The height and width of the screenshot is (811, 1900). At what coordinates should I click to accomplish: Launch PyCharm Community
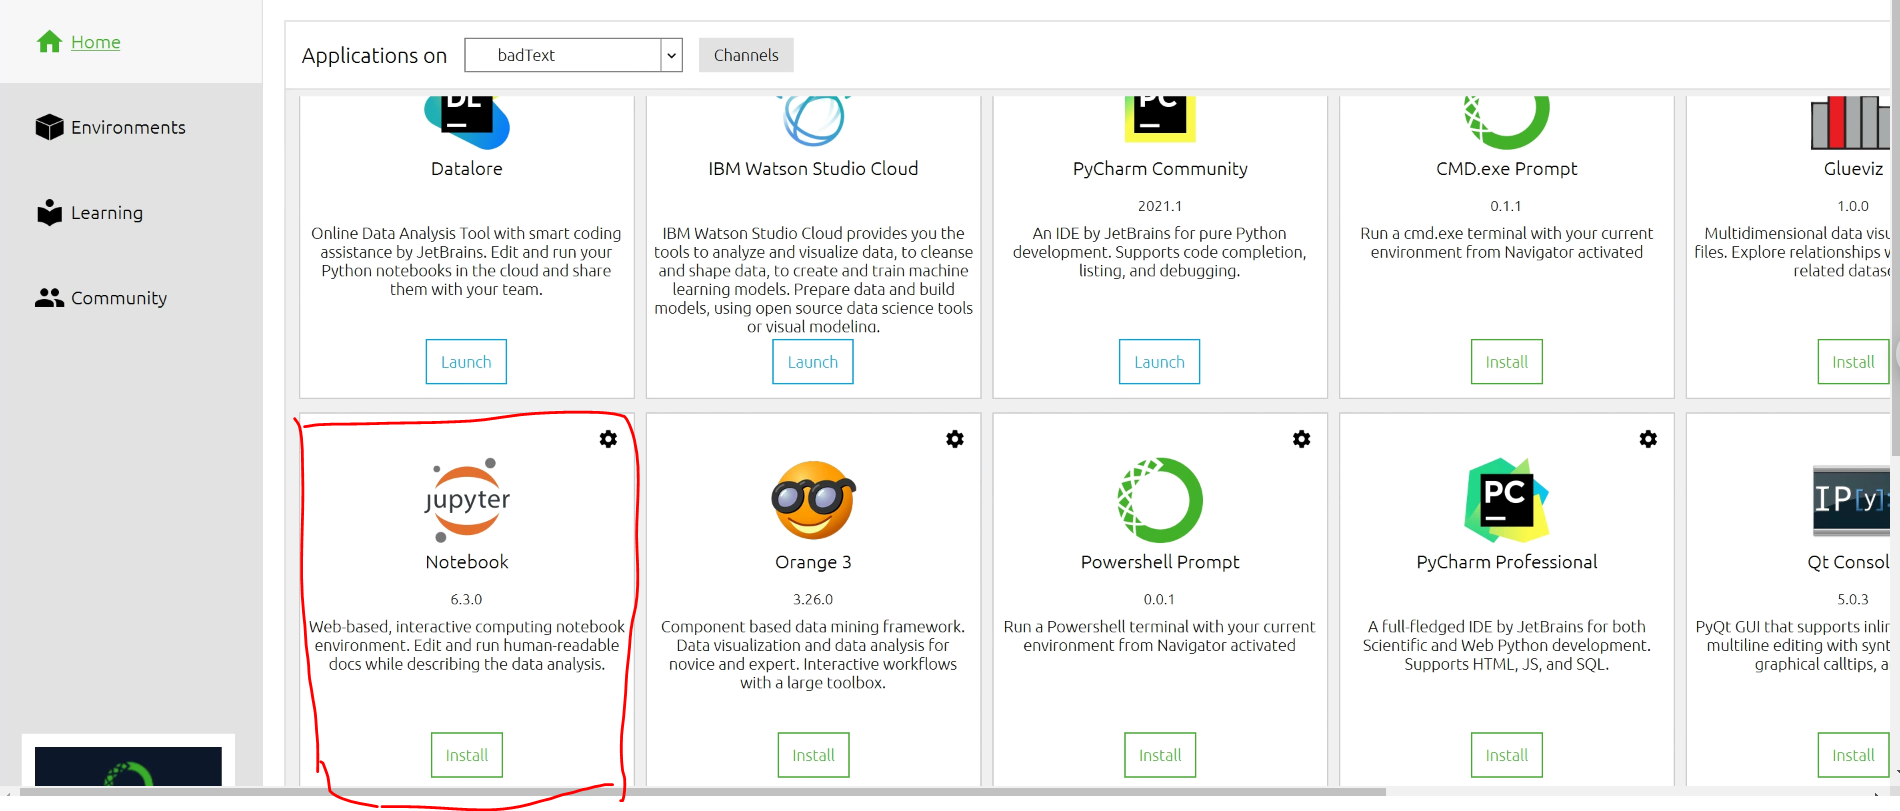tap(1159, 362)
